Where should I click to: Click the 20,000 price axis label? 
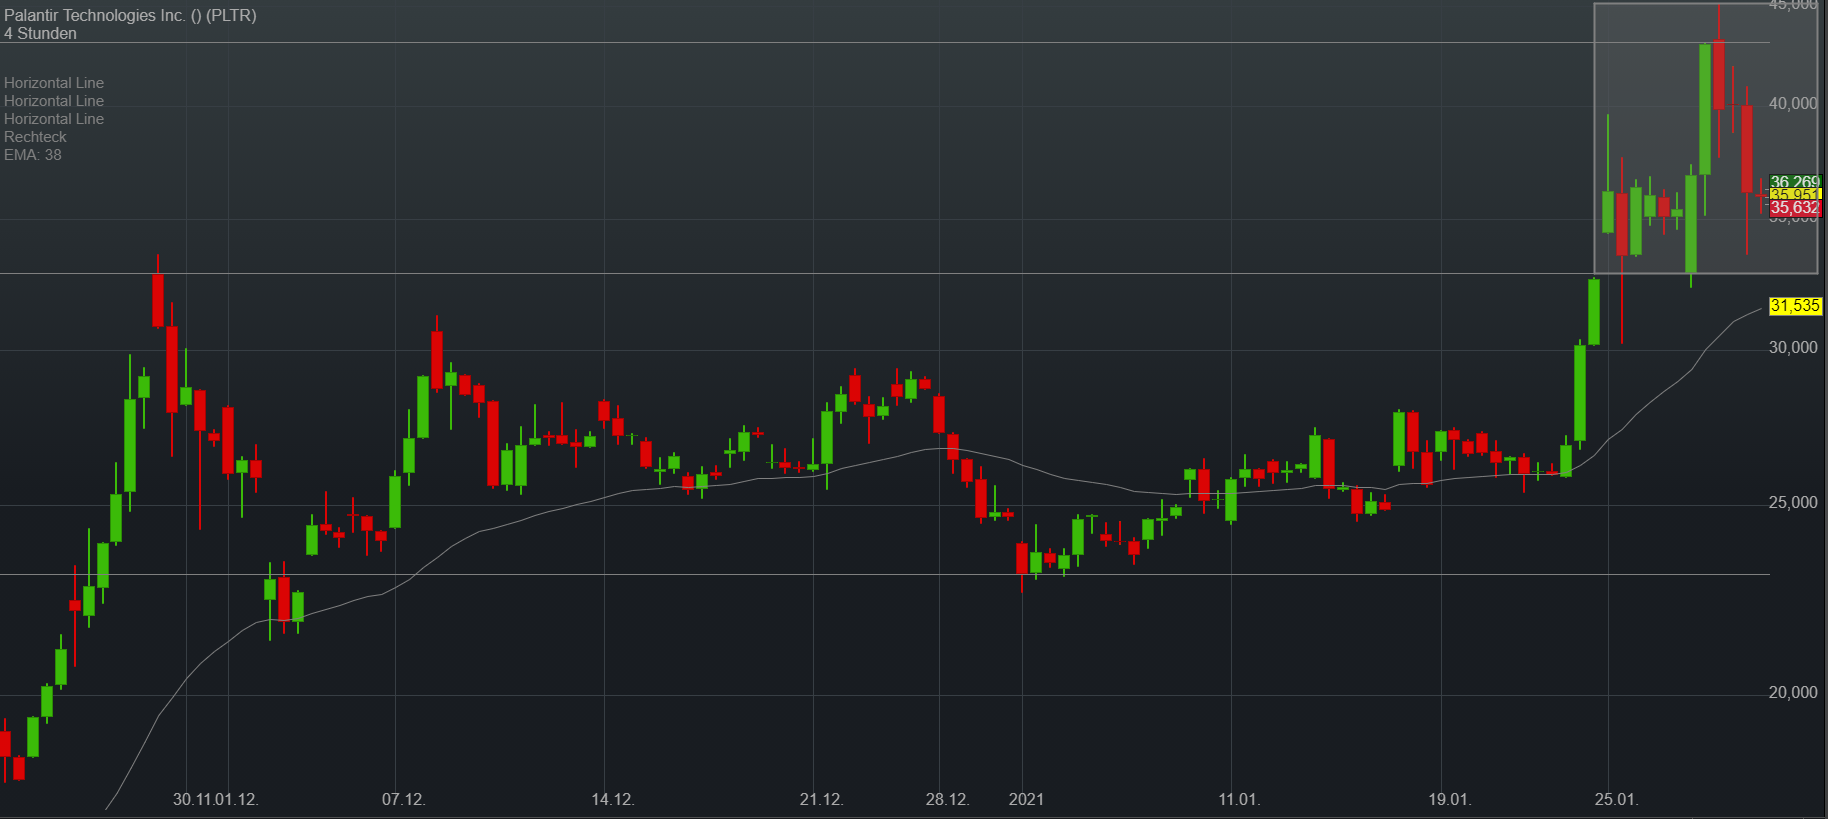pos(1793,692)
